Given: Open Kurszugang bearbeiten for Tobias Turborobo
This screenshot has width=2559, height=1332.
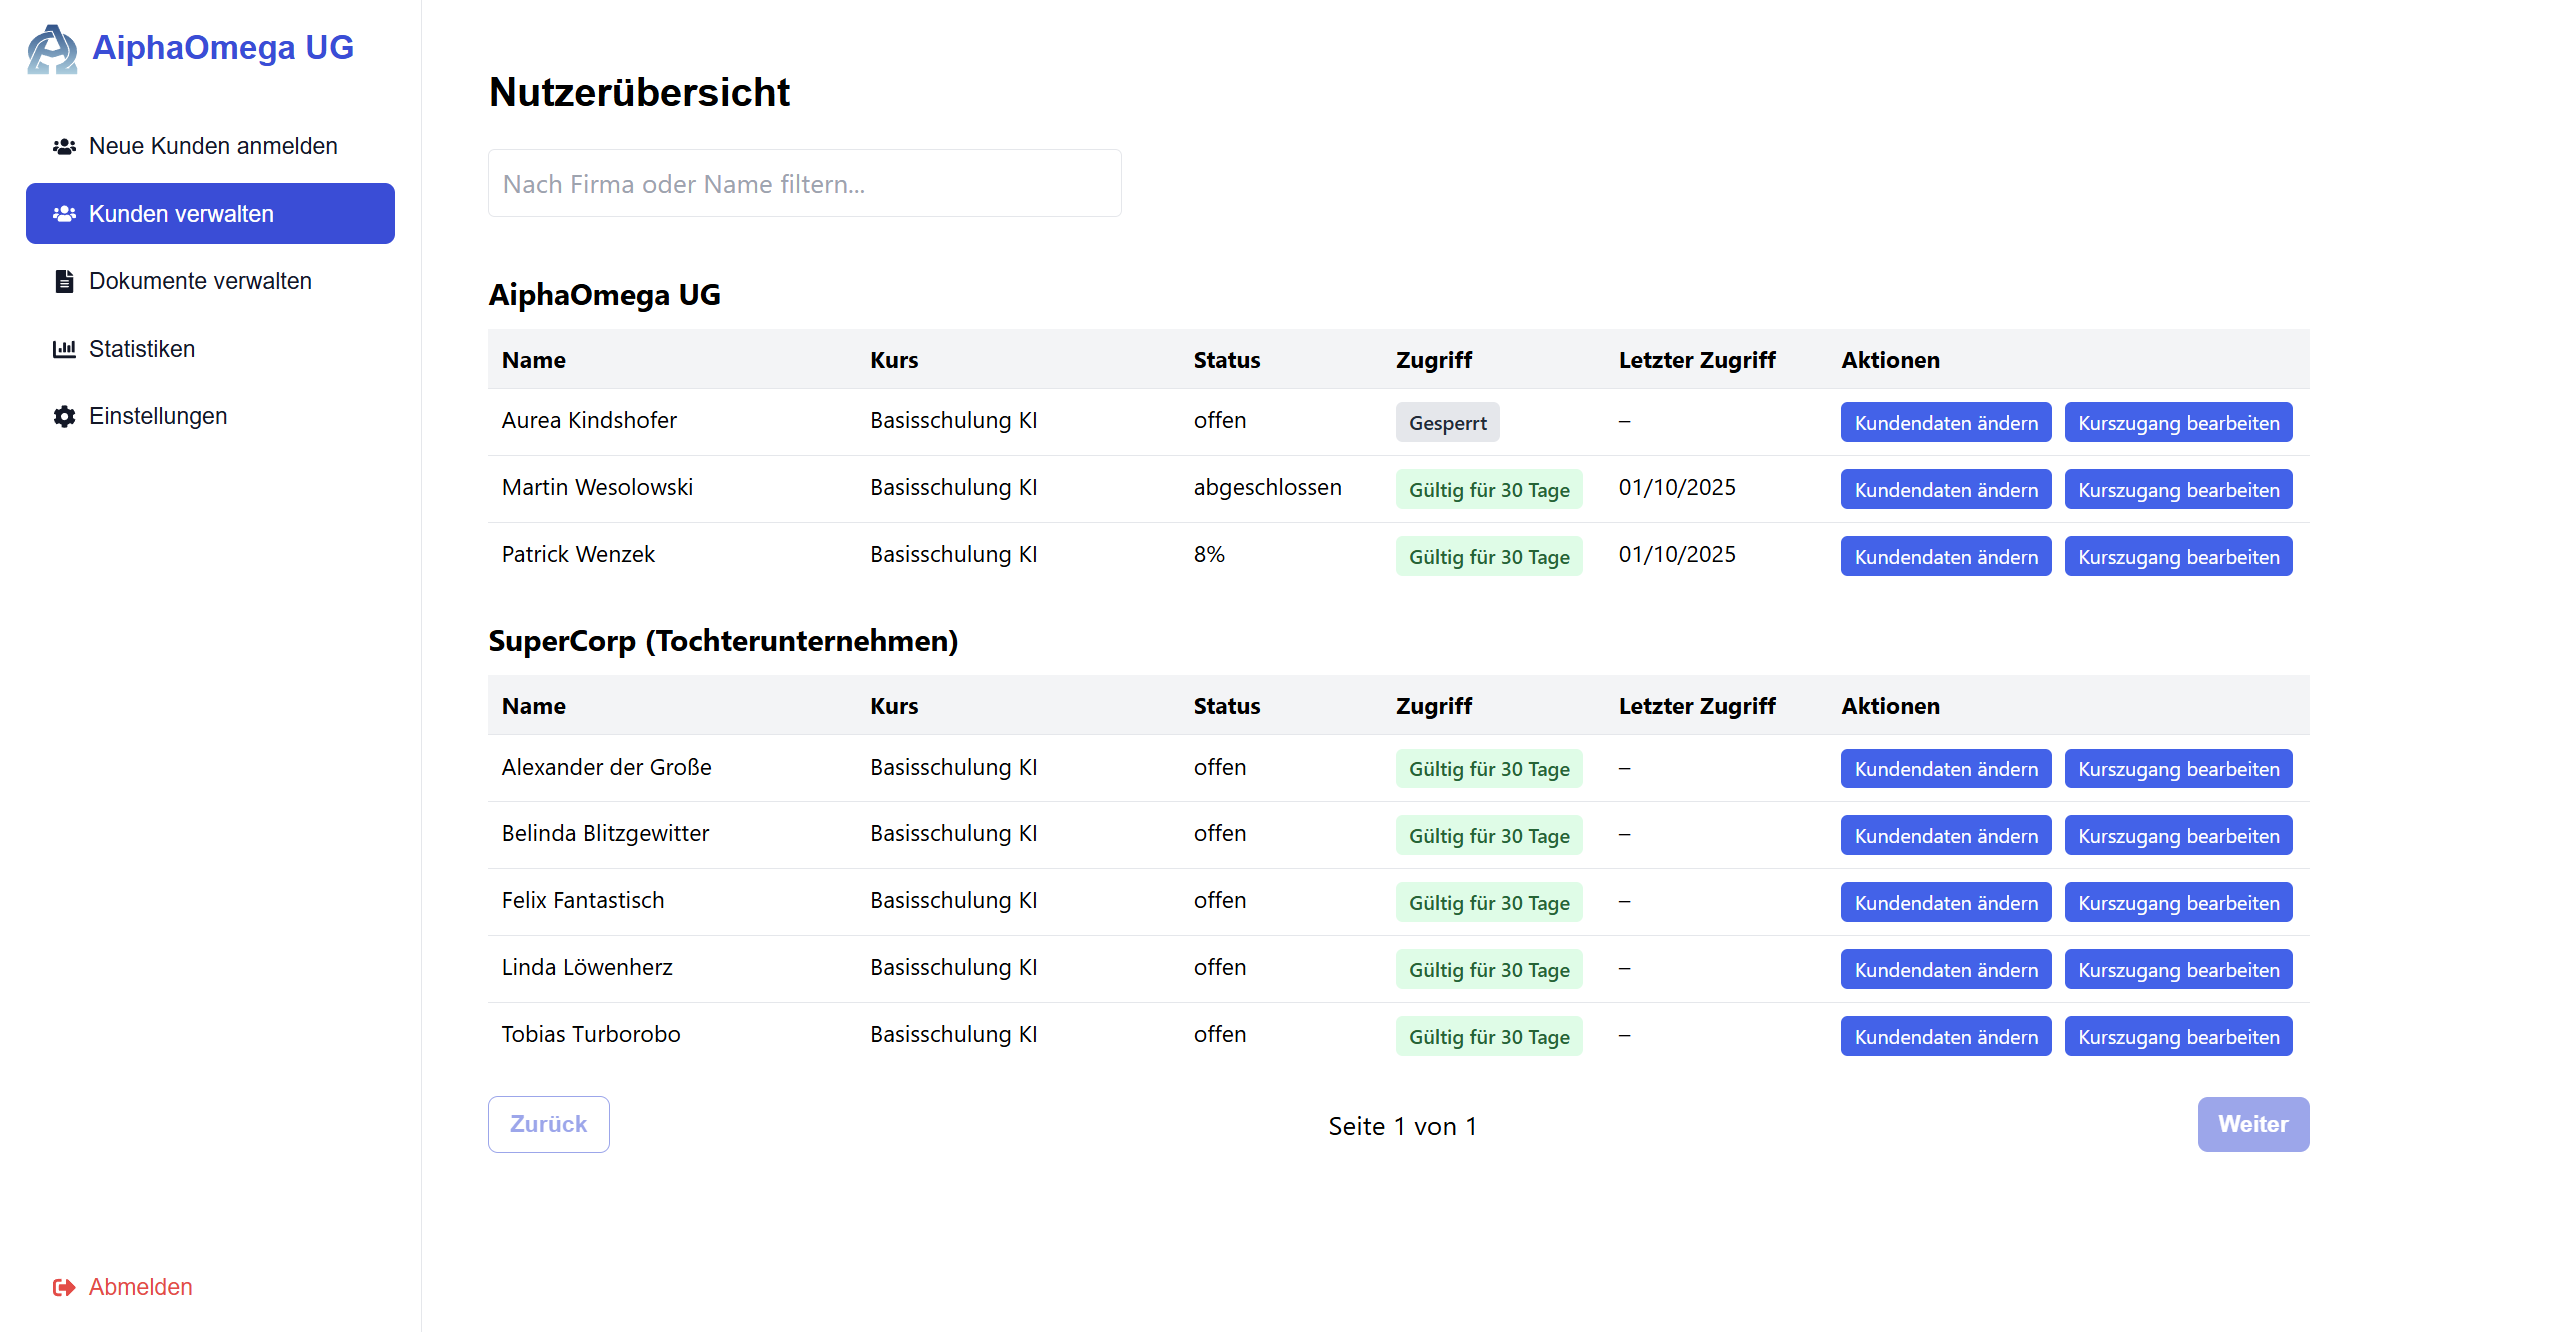Looking at the screenshot, I should 2178,1037.
